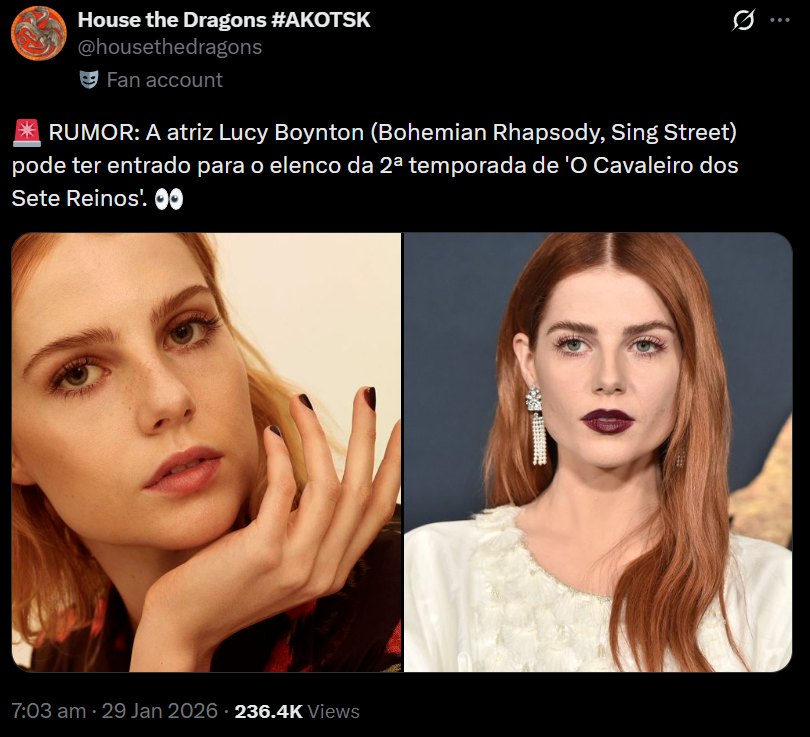Click the eyes emoji after Sete Reinos
This screenshot has width=810, height=737.
(x=169, y=199)
